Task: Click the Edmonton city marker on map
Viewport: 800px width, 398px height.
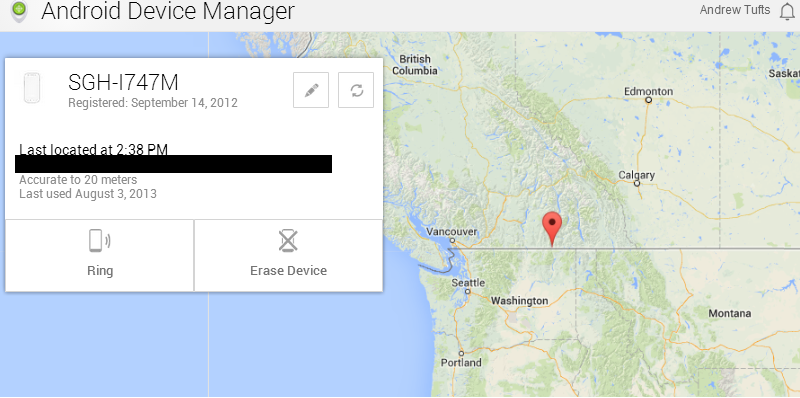Action: click(648, 100)
